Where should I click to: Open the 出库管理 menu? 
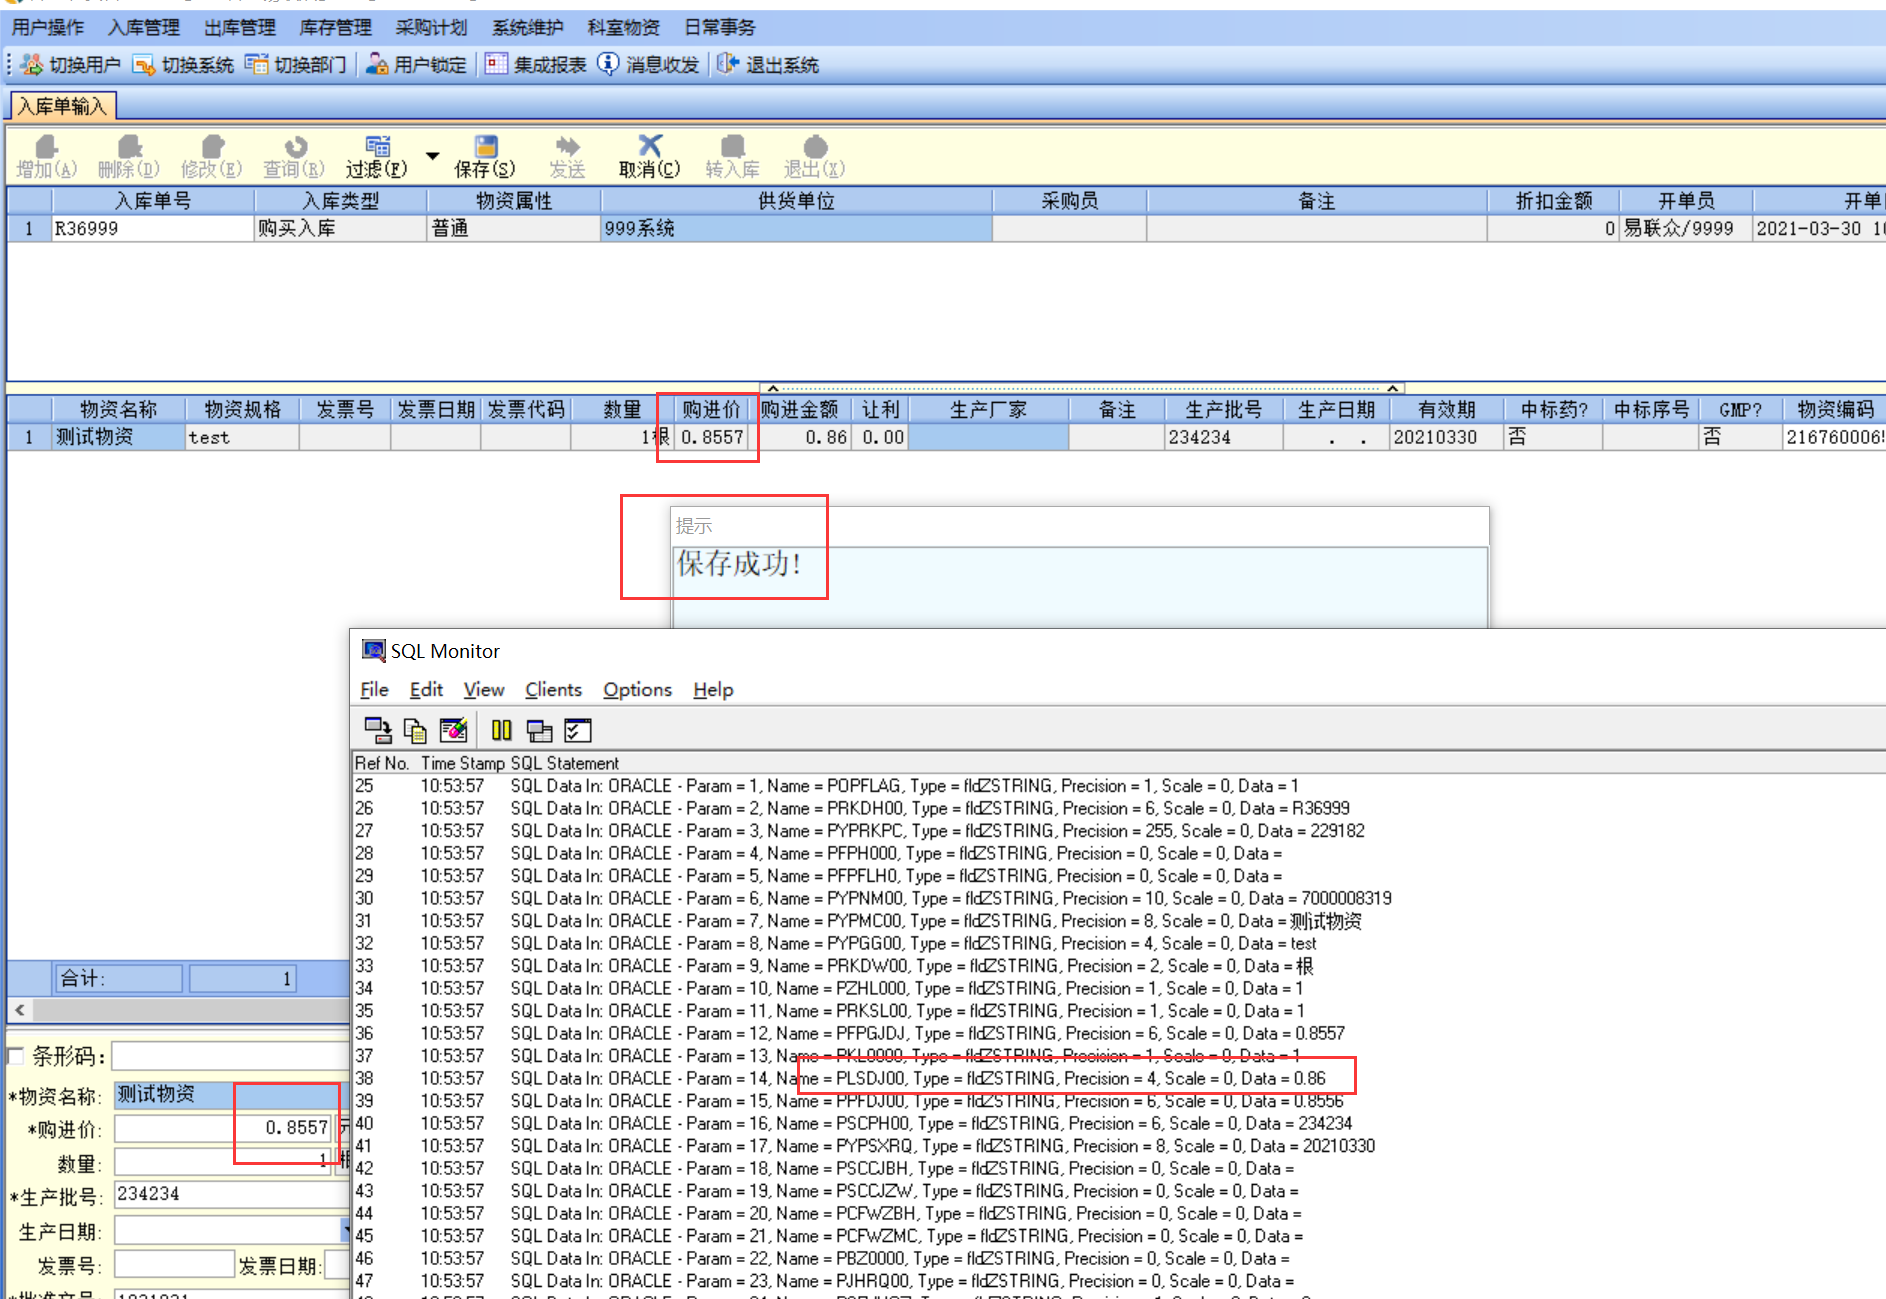click(240, 28)
